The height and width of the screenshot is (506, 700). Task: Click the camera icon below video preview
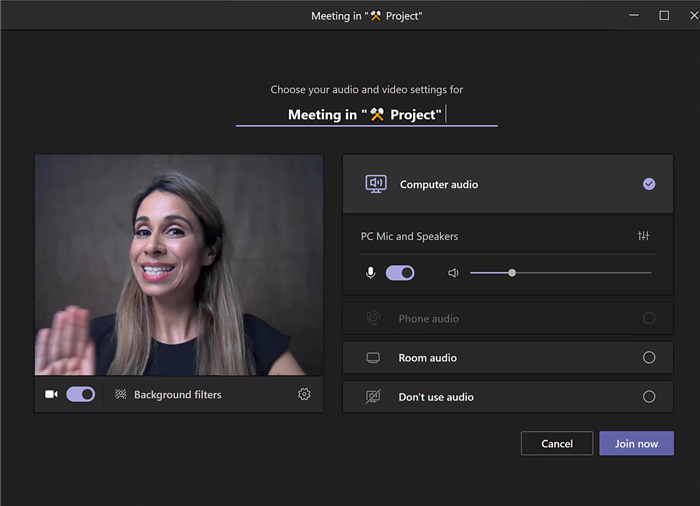[51, 394]
